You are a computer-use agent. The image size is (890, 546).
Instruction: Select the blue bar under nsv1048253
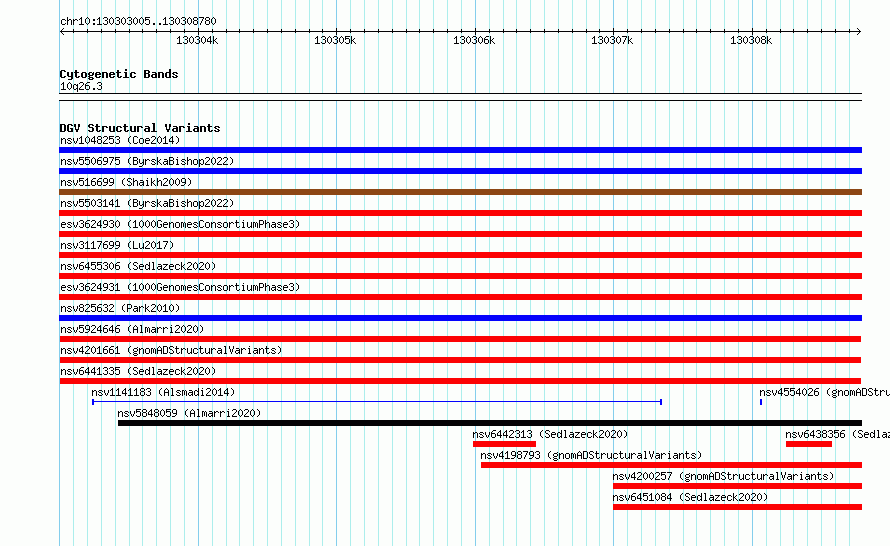tap(460, 150)
